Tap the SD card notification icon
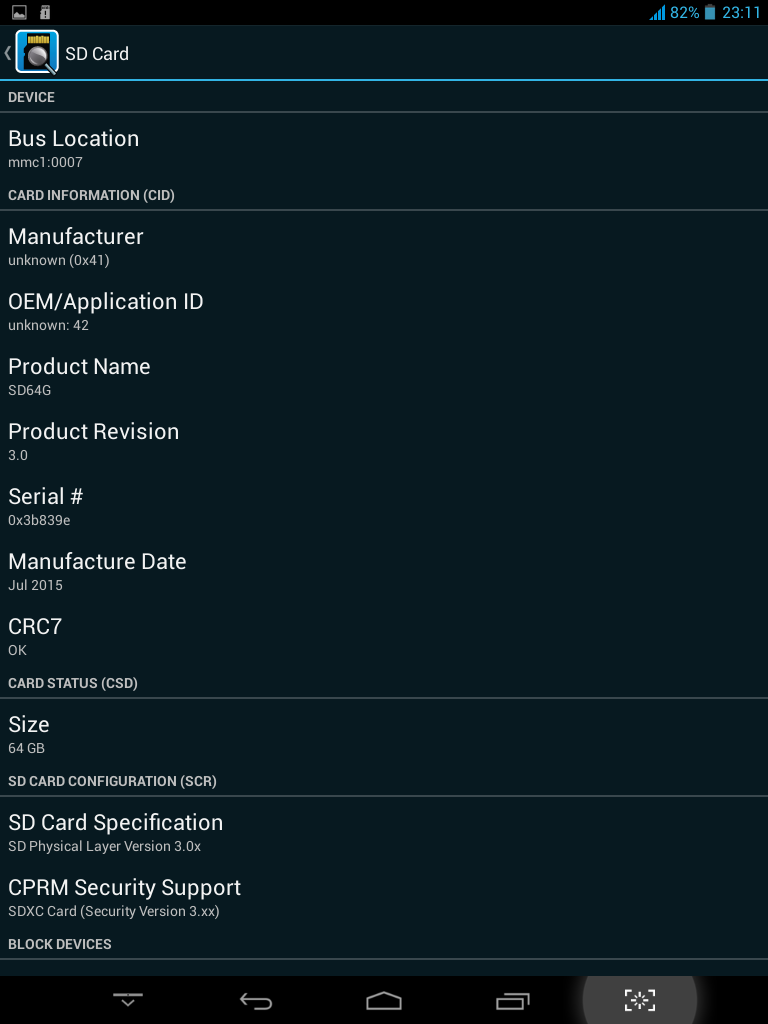 click(45, 13)
